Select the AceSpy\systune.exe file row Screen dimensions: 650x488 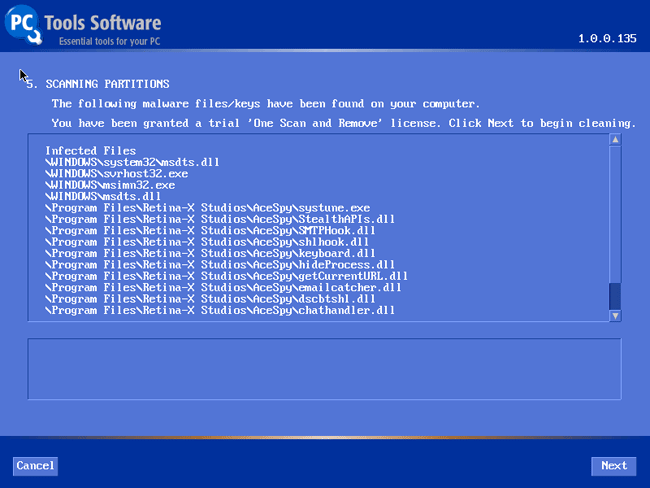(208, 208)
